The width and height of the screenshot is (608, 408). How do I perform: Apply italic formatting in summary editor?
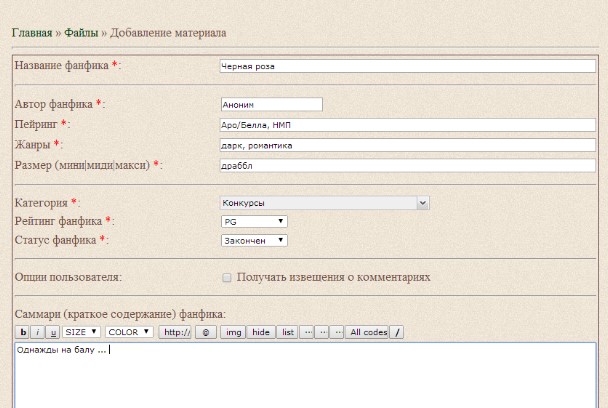tap(38, 332)
